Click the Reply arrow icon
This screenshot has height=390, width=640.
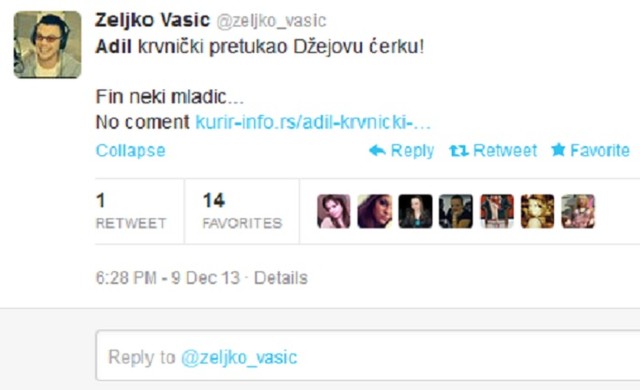tap(377, 151)
